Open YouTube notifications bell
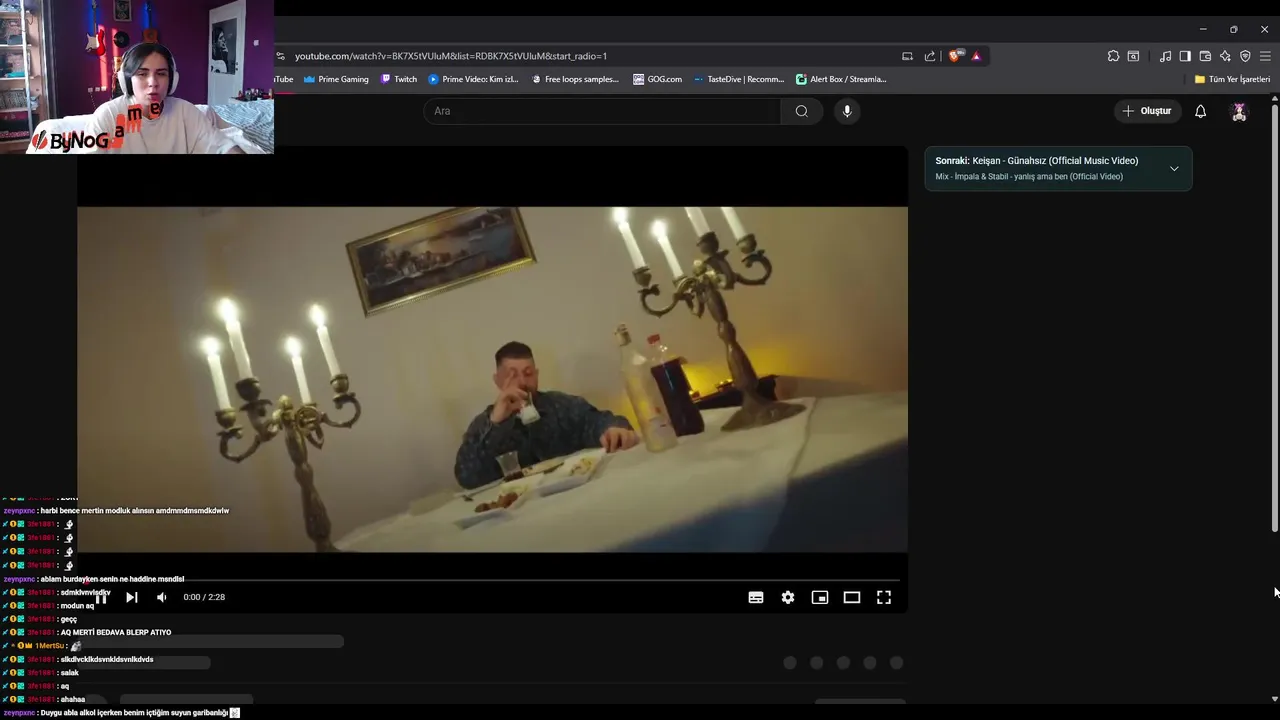The image size is (1280, 720). 1200,111
